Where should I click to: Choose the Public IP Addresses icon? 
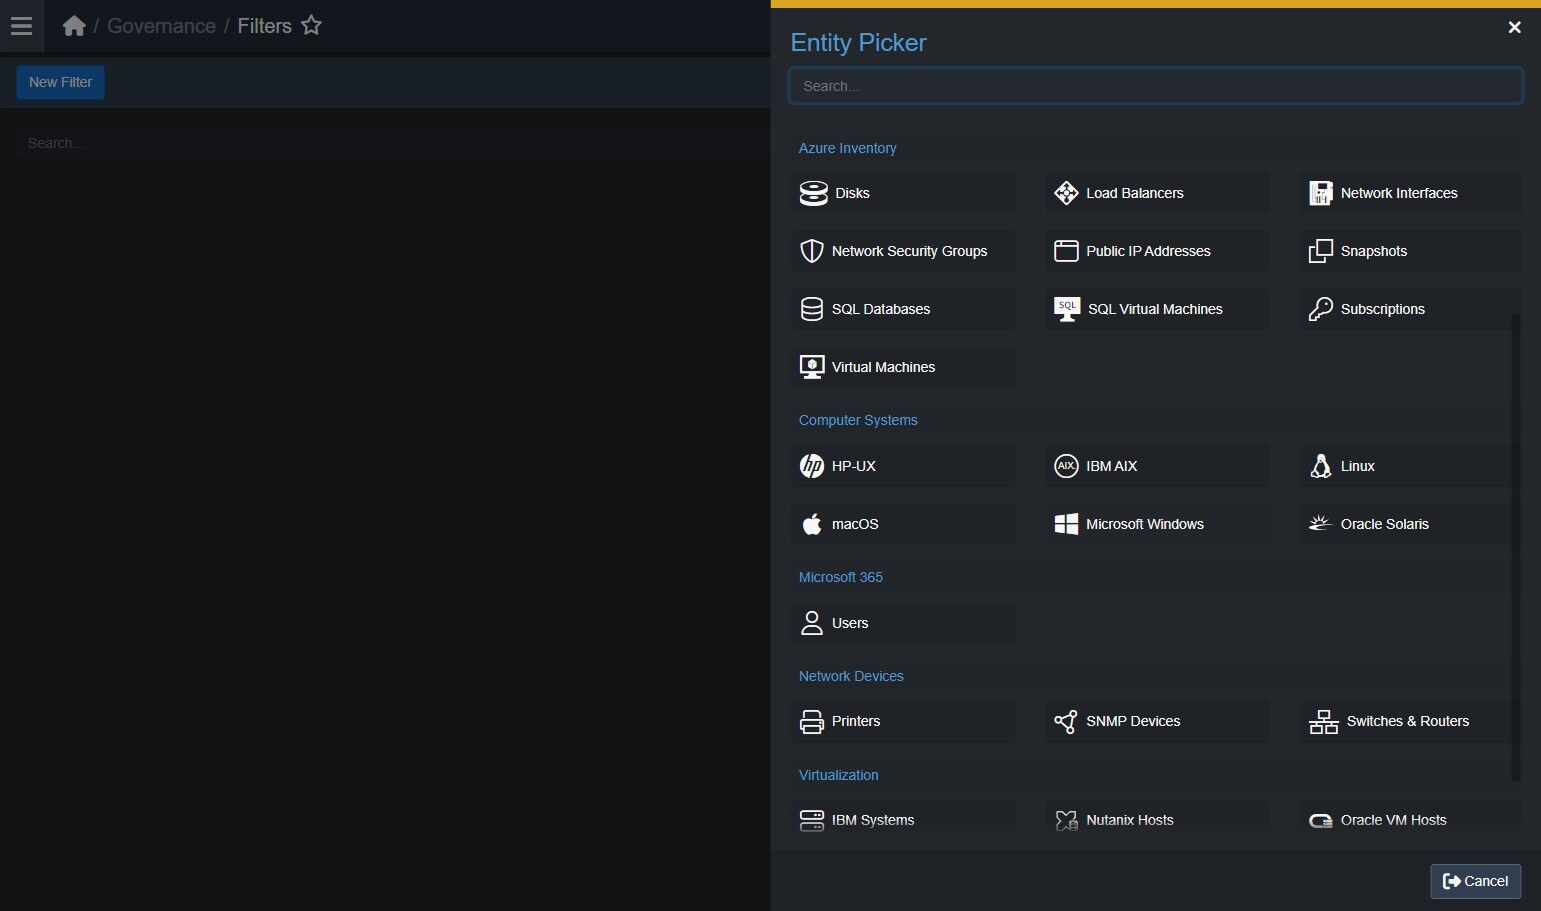click(x=1066, y=251)
